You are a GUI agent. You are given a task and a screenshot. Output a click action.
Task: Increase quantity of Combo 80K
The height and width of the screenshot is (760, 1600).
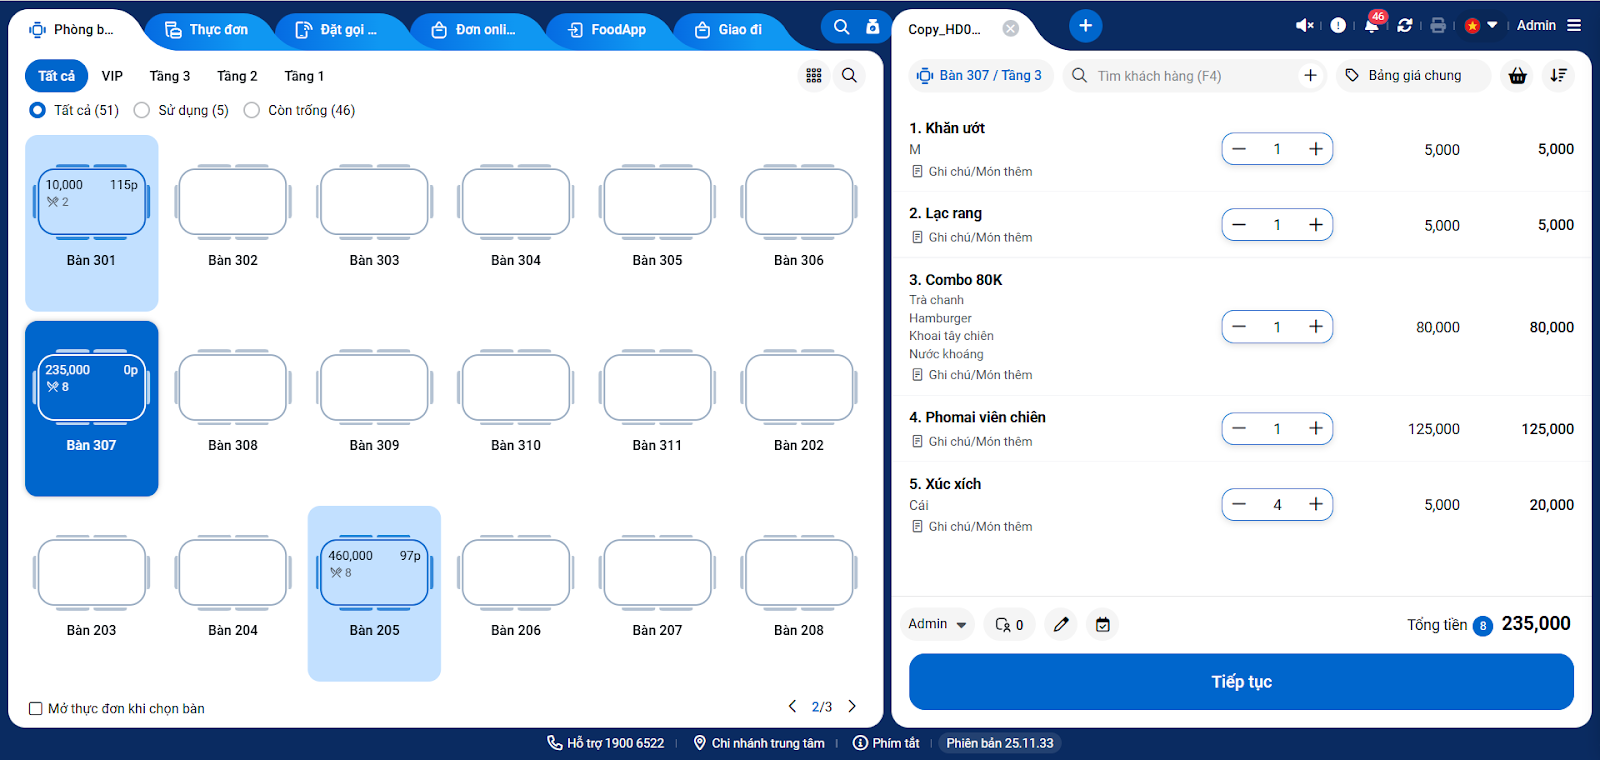point(1316,327)
